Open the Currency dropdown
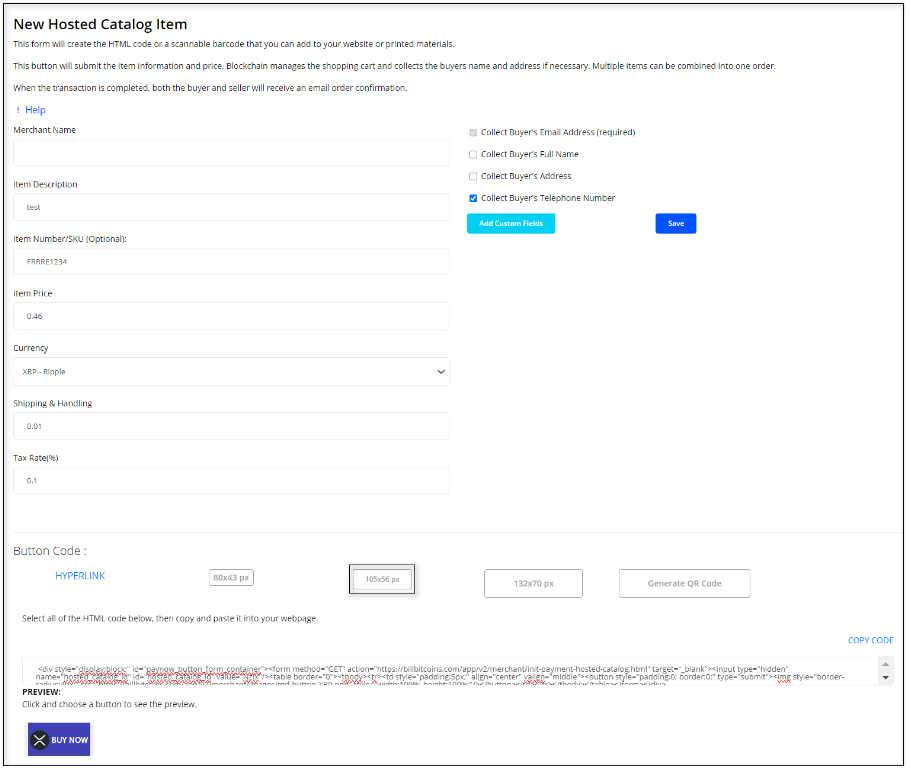910x774 pixels. click(231, 372)
